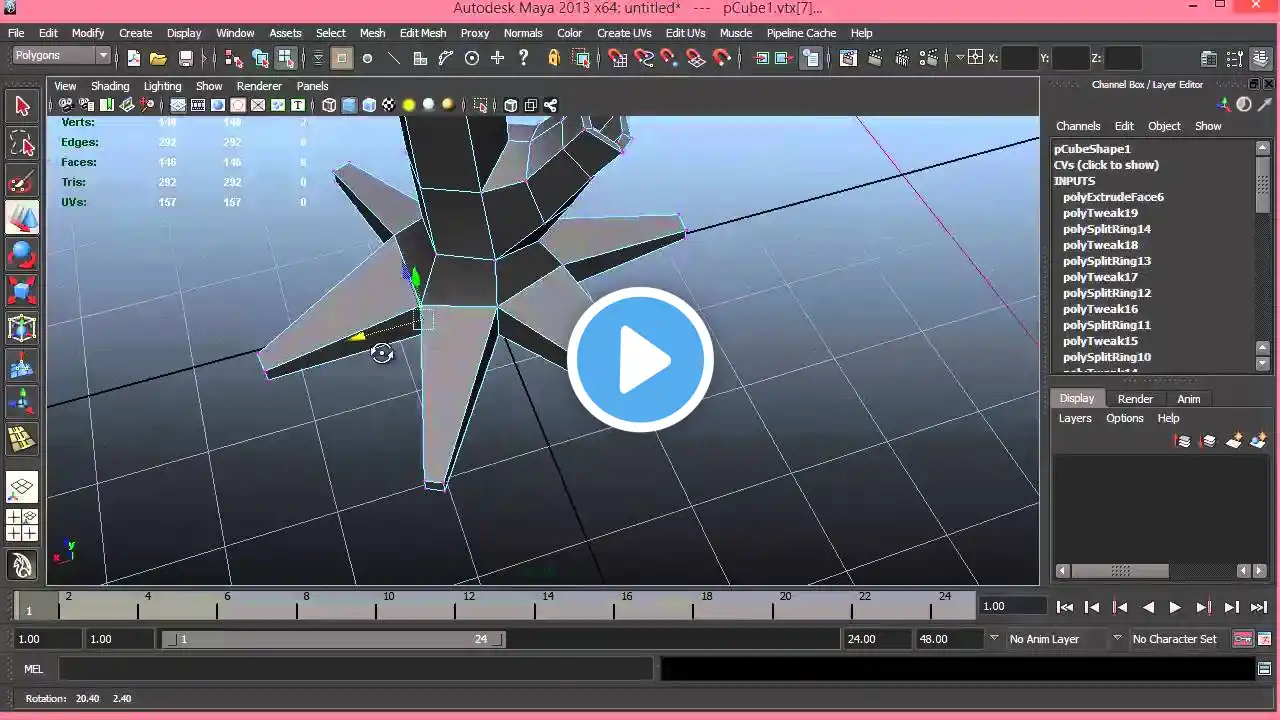
Task: Open the Polygons menu set dropdown
Action: click(x=61, y=56)
